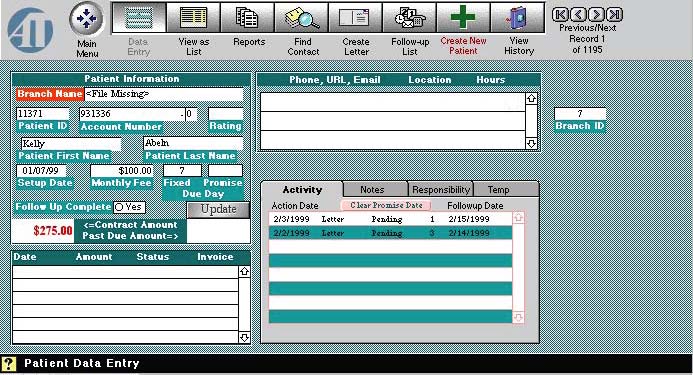Click the Hours column header

point(491,80)
